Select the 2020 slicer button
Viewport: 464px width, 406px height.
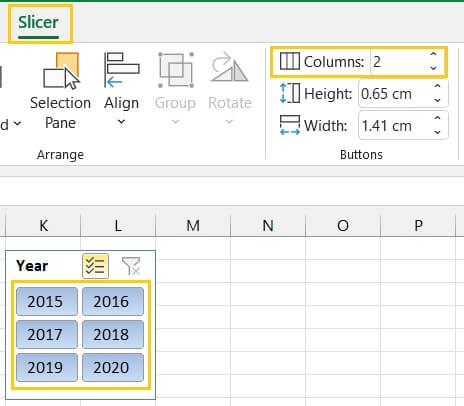coord(113,367)
